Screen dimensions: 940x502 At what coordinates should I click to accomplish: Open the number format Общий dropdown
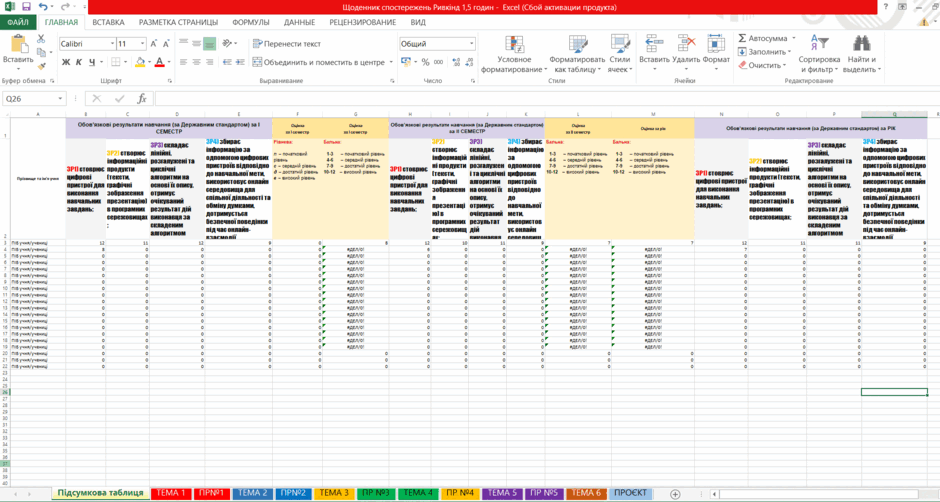tap(472, 44)
